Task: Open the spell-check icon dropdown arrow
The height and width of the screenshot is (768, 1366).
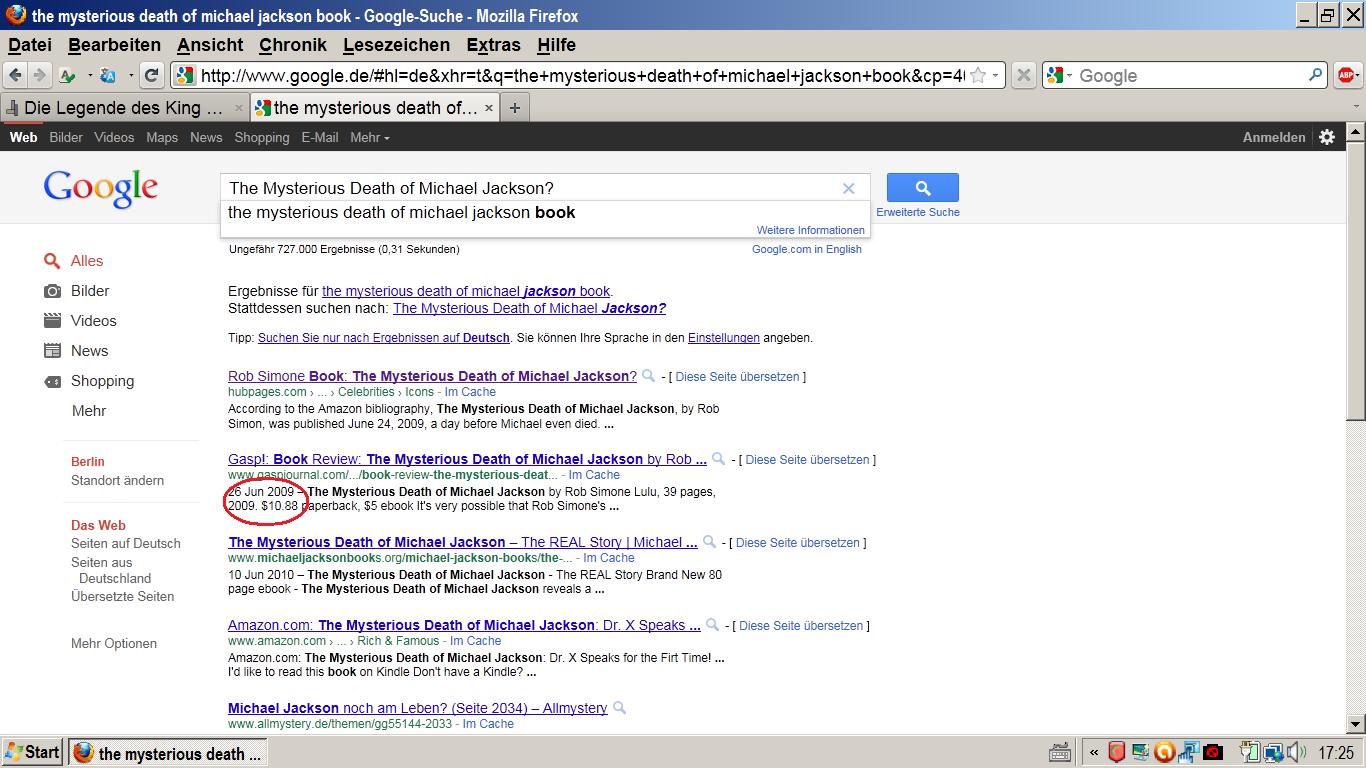Action: [x=88, y=75]
